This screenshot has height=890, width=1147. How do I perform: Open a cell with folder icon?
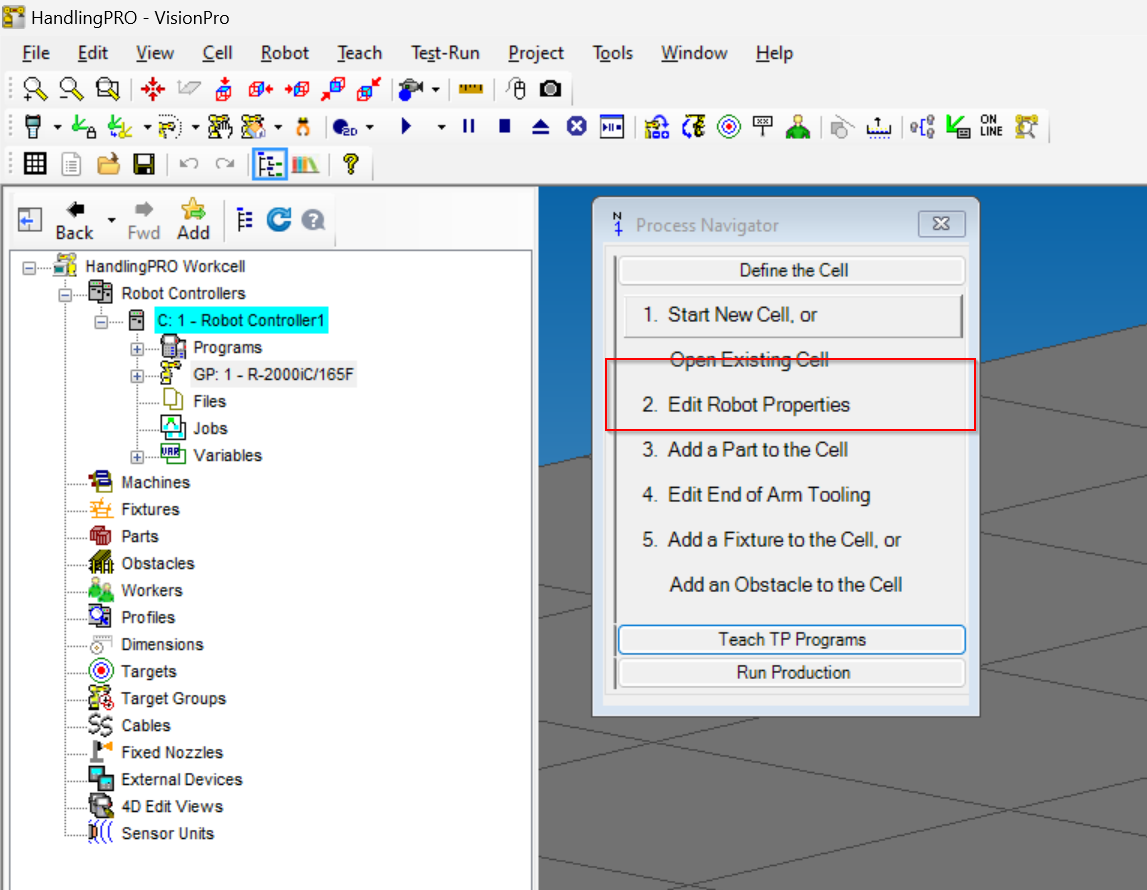coord(108,164)
